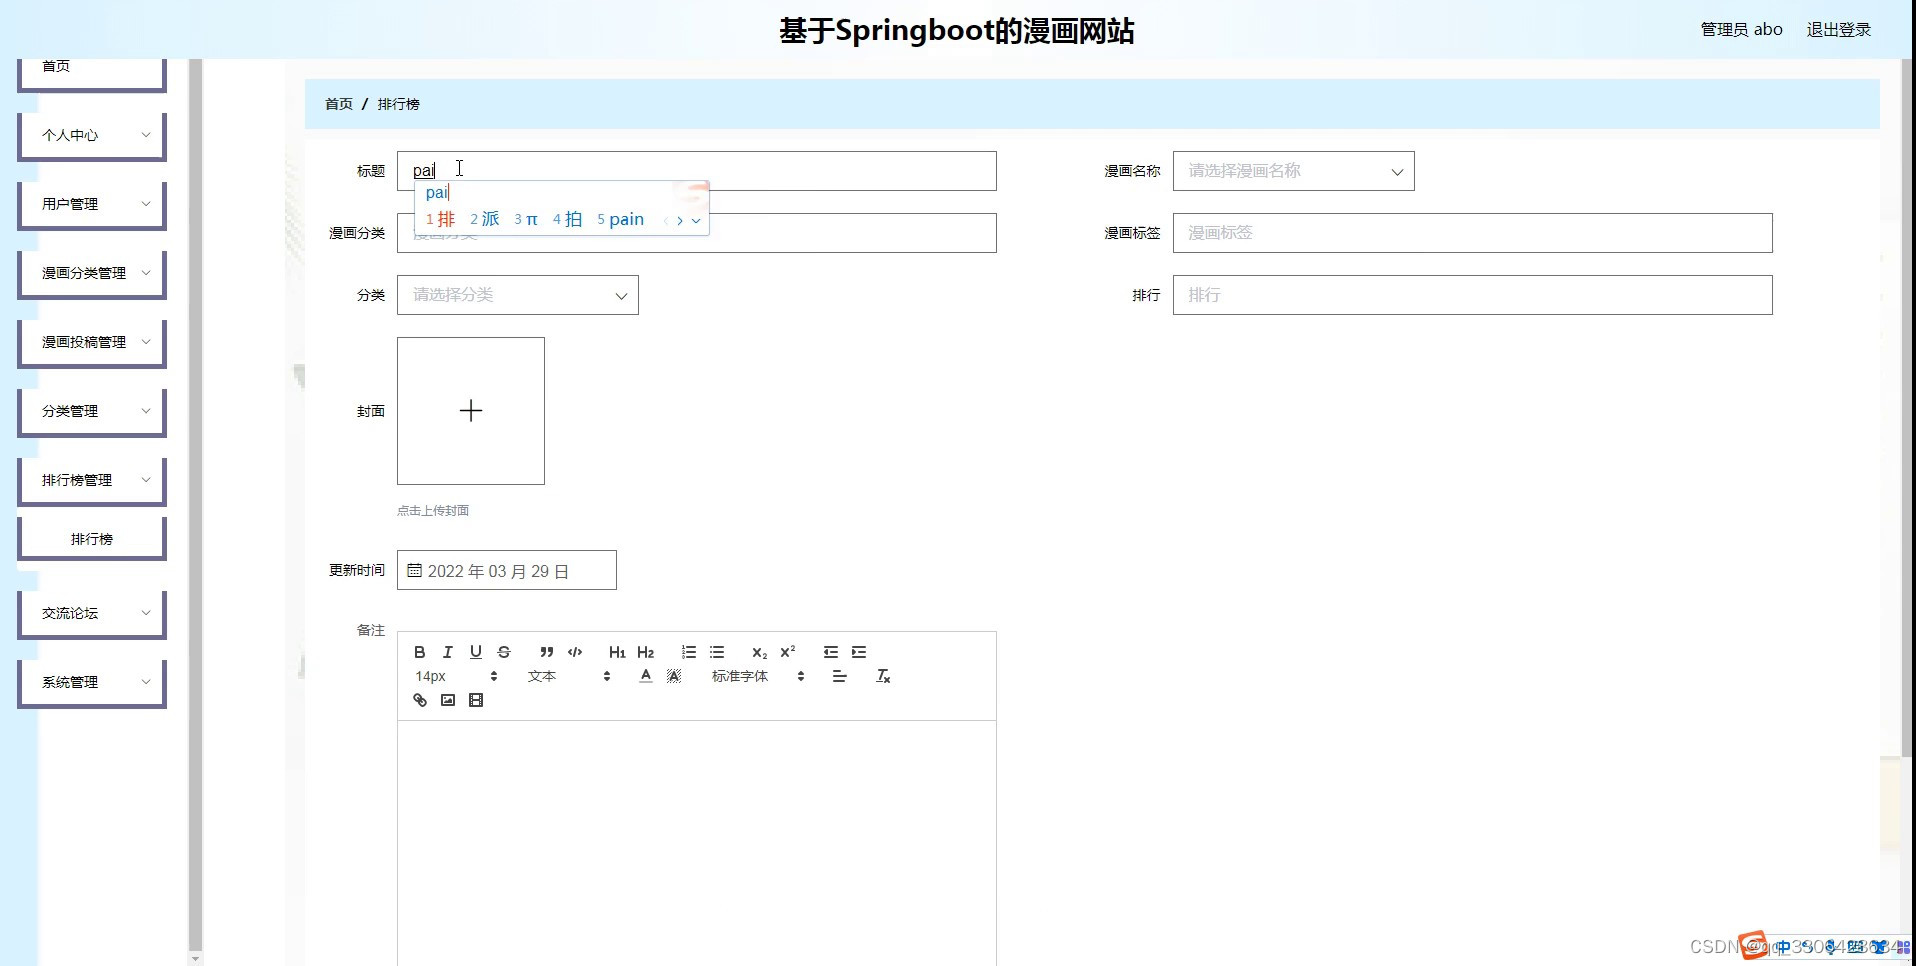
Task: Apply Heading 1 style
Action: 617,652
